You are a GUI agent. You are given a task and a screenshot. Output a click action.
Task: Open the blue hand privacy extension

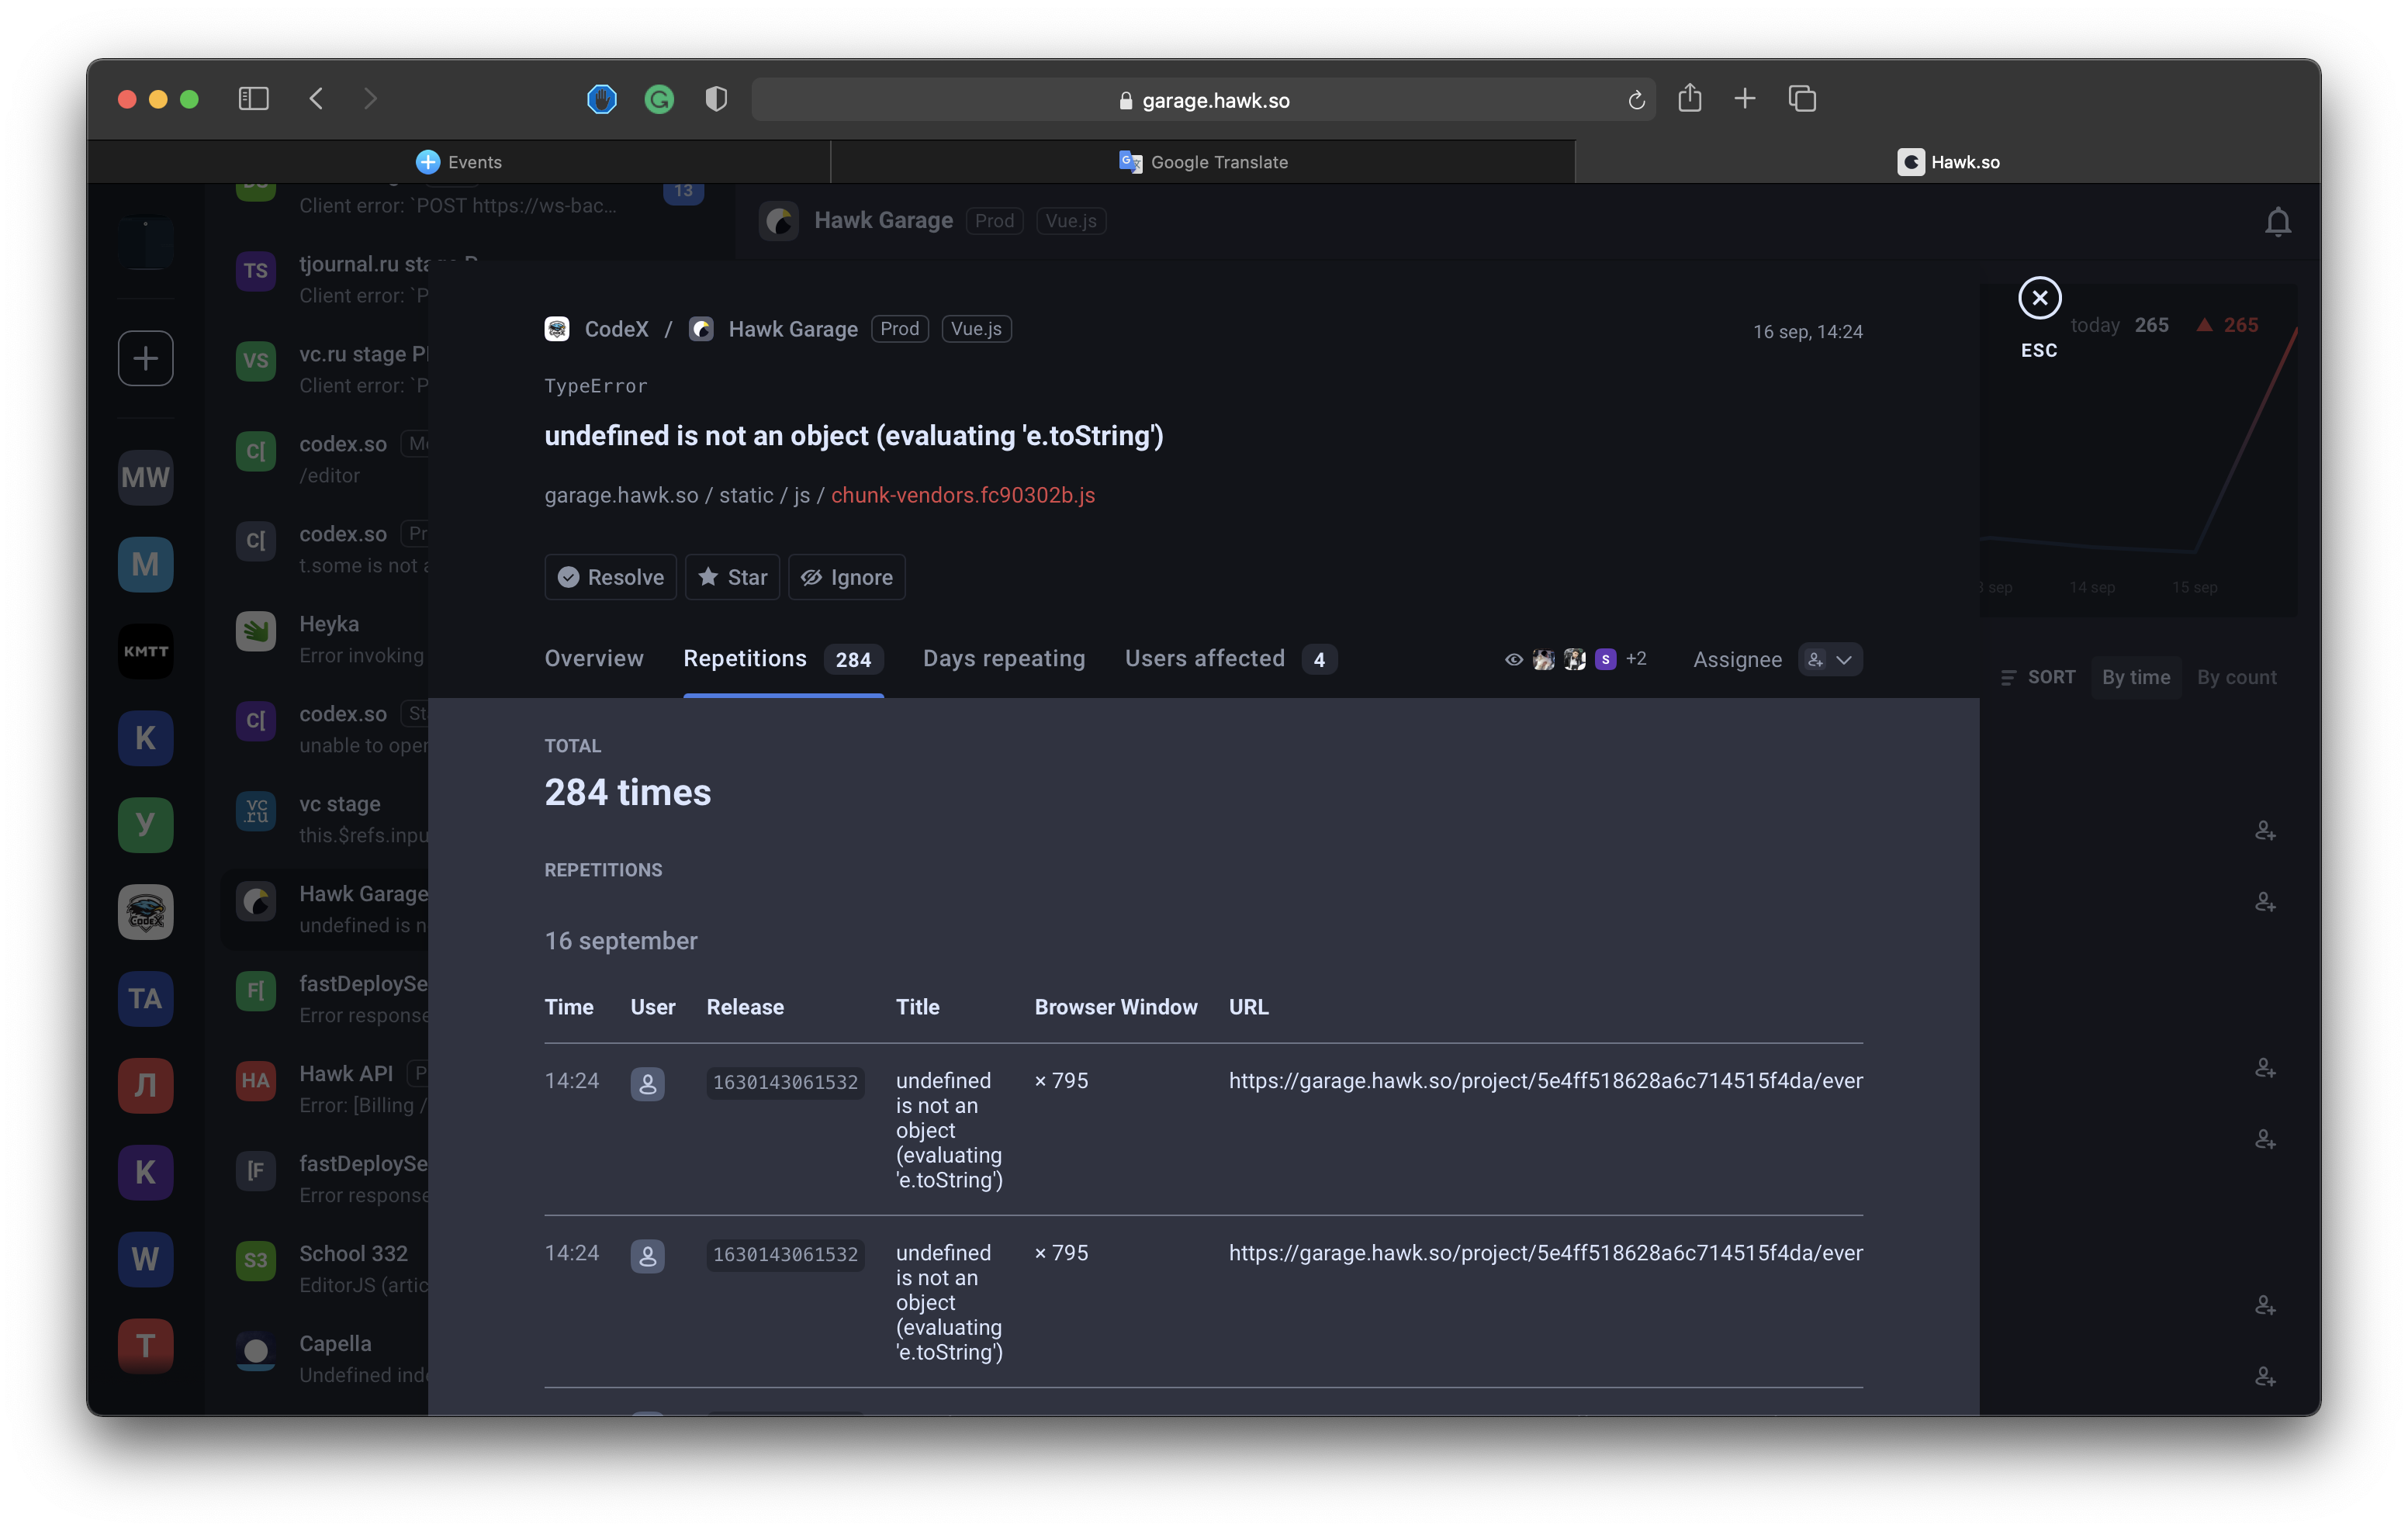pyautogui.click(x=602, y=99)
